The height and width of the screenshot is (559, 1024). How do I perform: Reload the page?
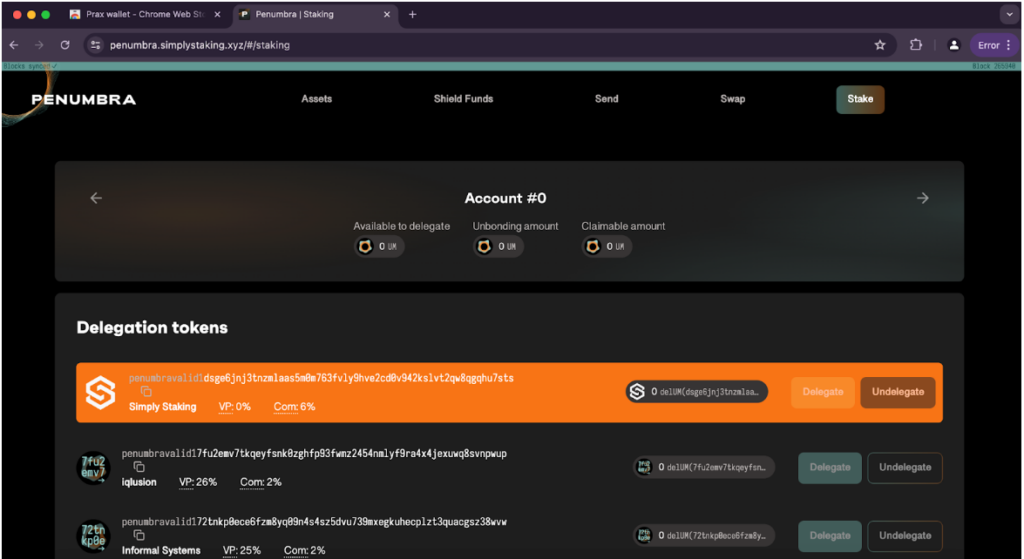65,45
